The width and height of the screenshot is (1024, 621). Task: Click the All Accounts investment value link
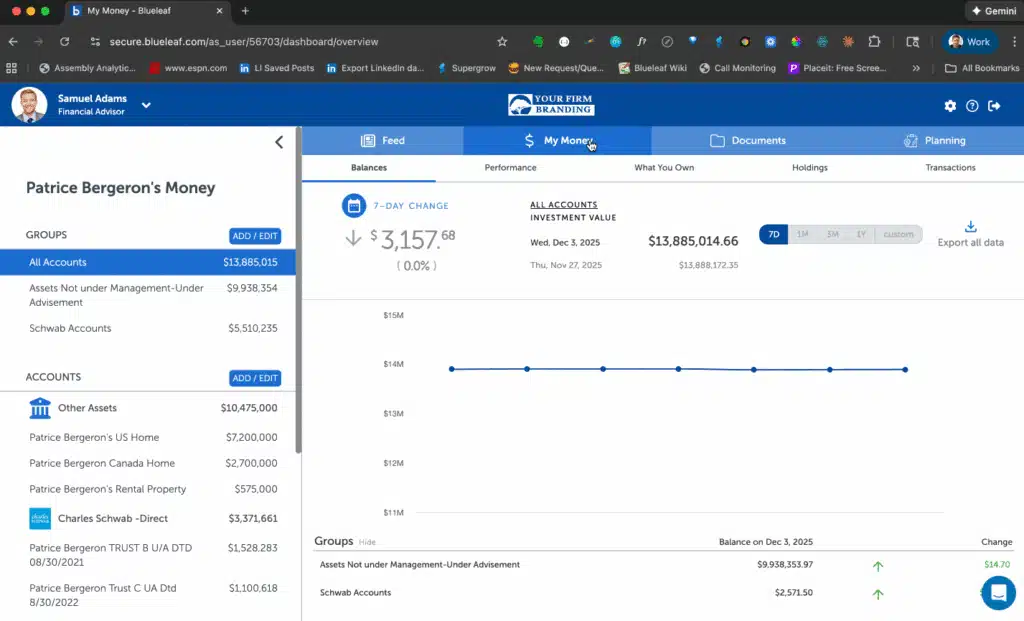pos(563,205)
